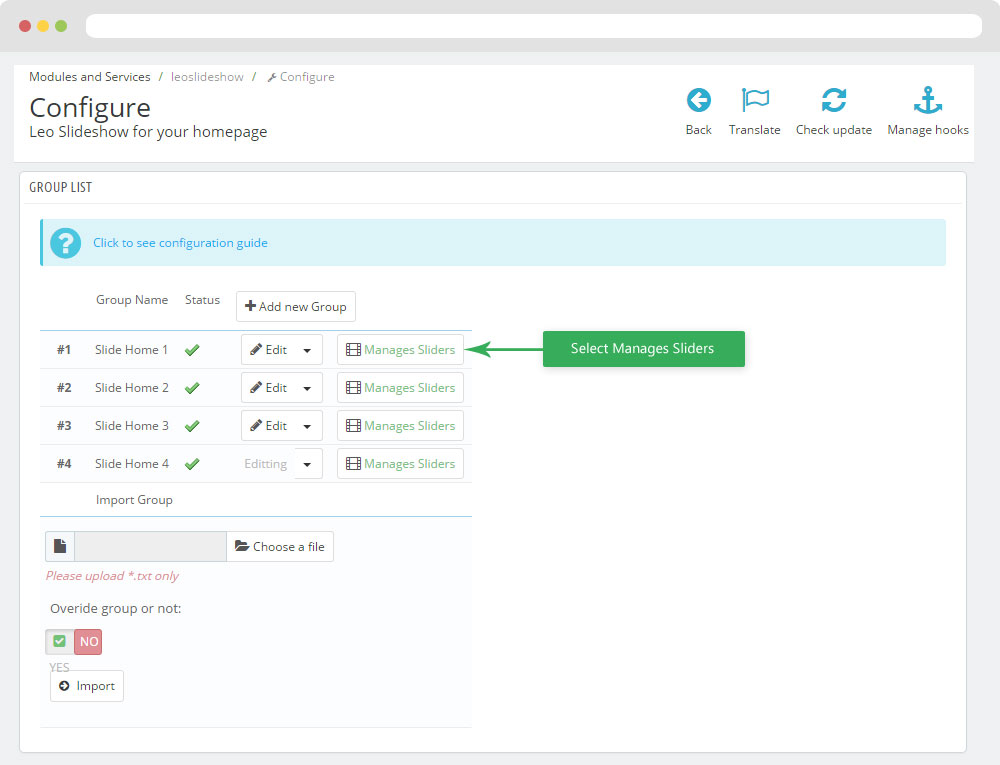The width and height of the screenshot is (1000, 765).
Task: Expand Edit dropdown arrow for Slide Home 1
Action: [307, 350]
